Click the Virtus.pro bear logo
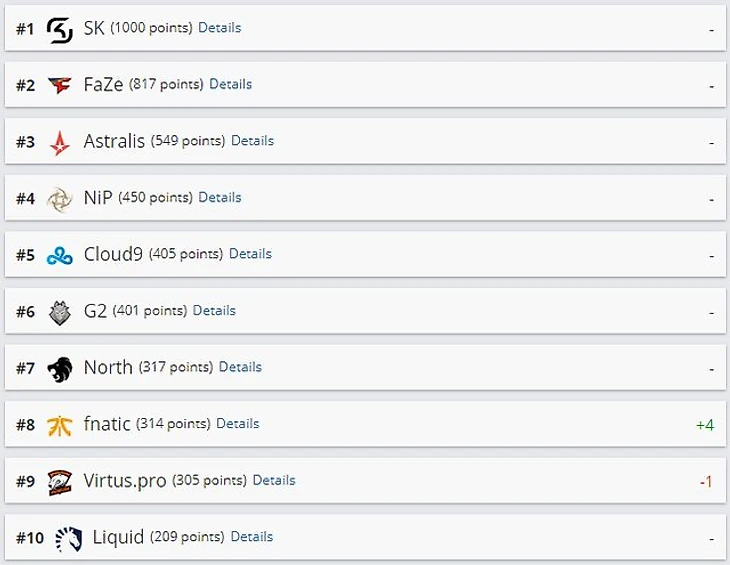730x565 pixels. click(60, 483)
